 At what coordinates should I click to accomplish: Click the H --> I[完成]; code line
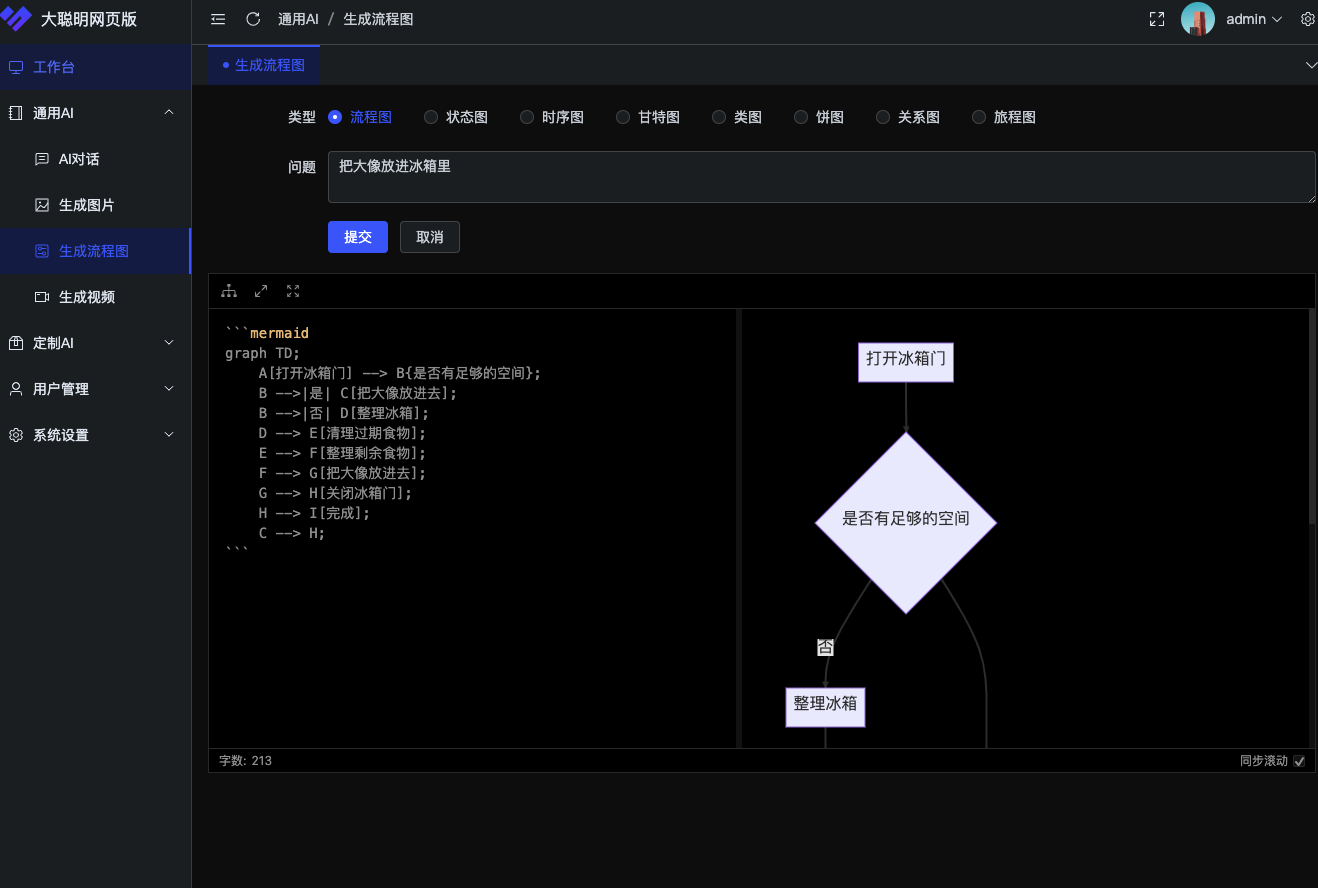(314, 513)
